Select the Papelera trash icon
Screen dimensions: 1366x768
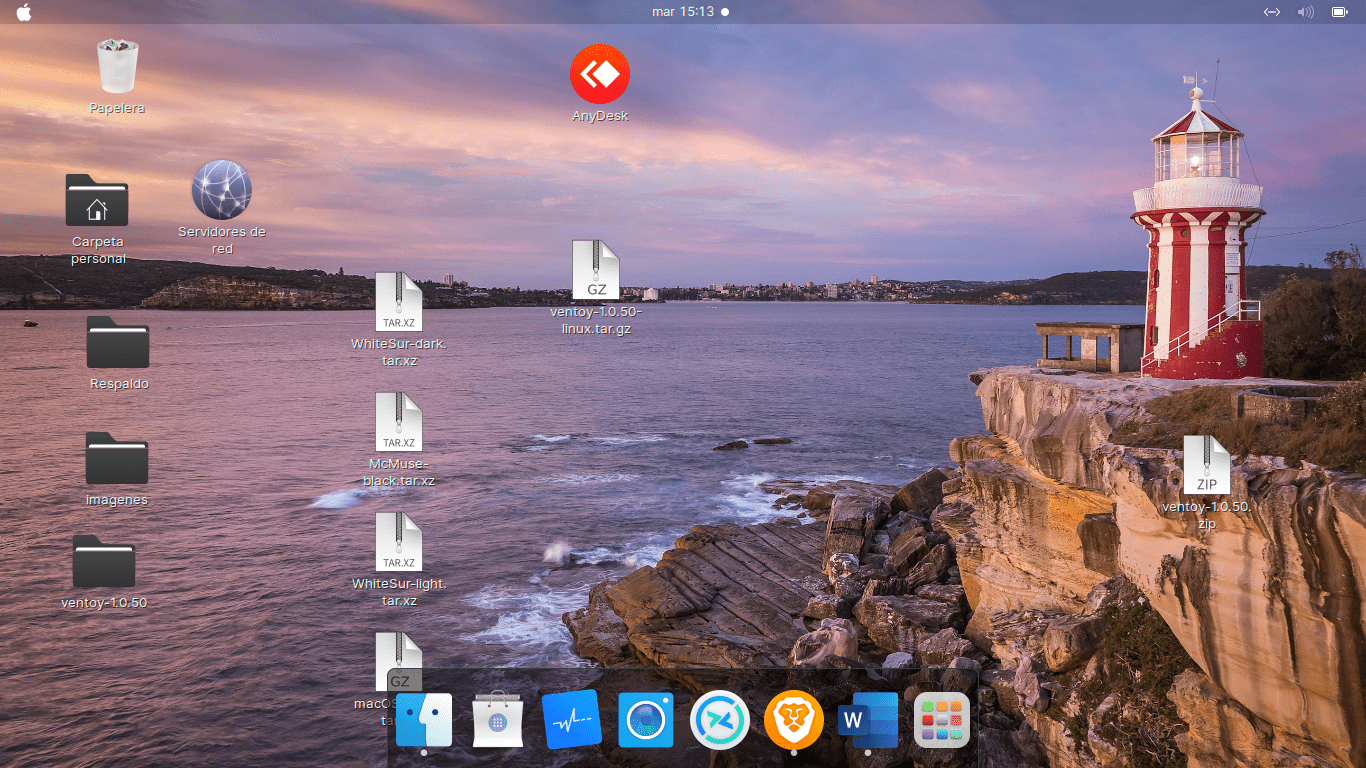117,67
